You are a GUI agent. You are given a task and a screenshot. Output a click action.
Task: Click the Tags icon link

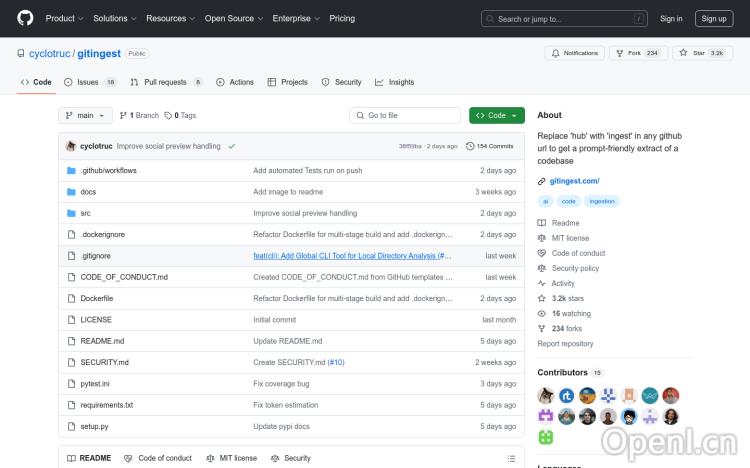[169, 115]
